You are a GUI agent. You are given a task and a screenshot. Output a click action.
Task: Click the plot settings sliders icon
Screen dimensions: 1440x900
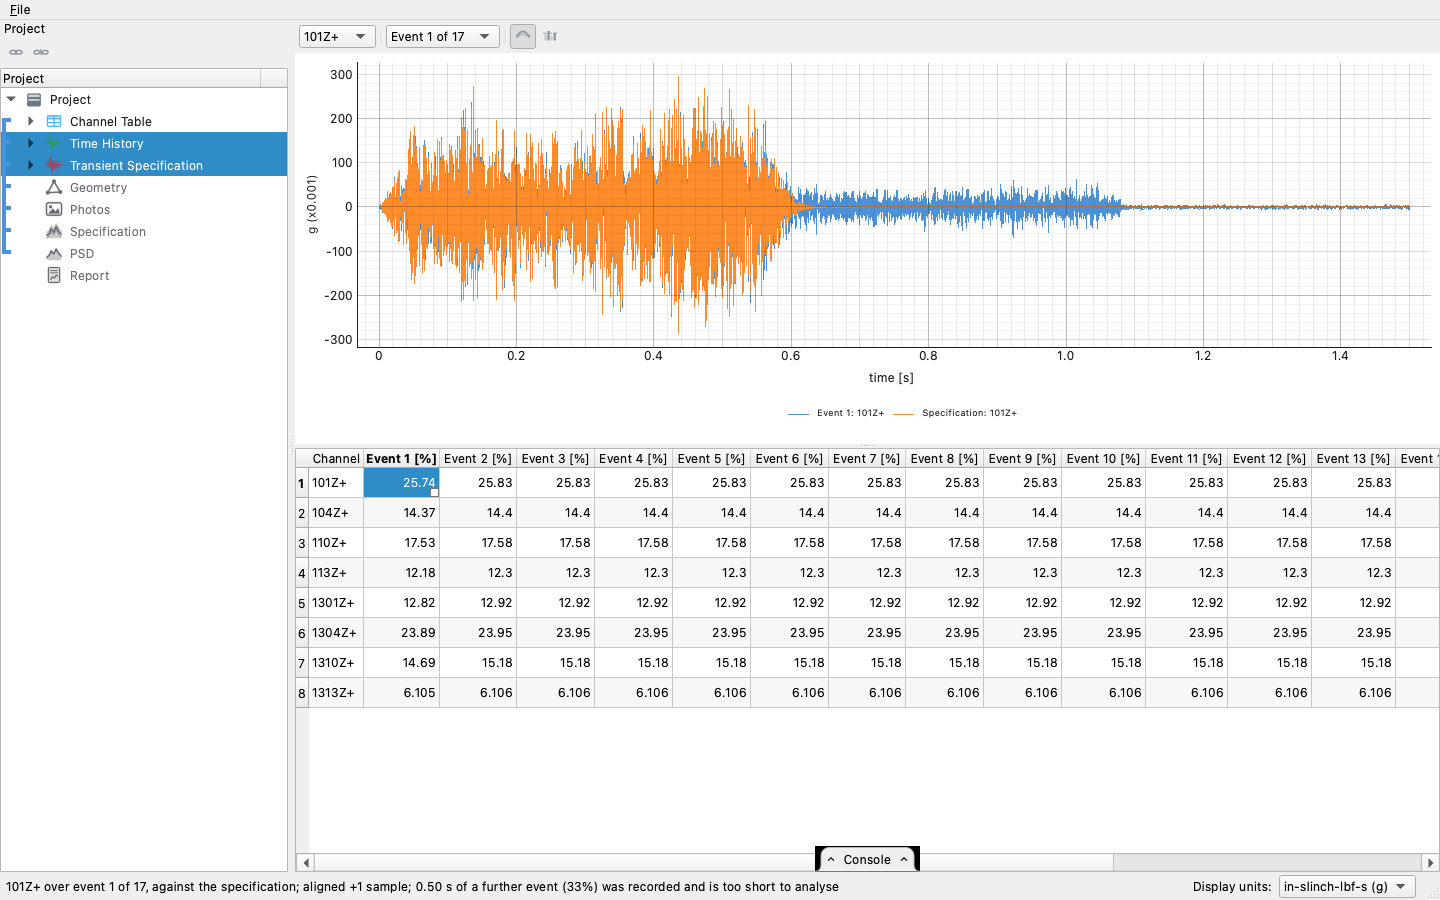[550, 36]
